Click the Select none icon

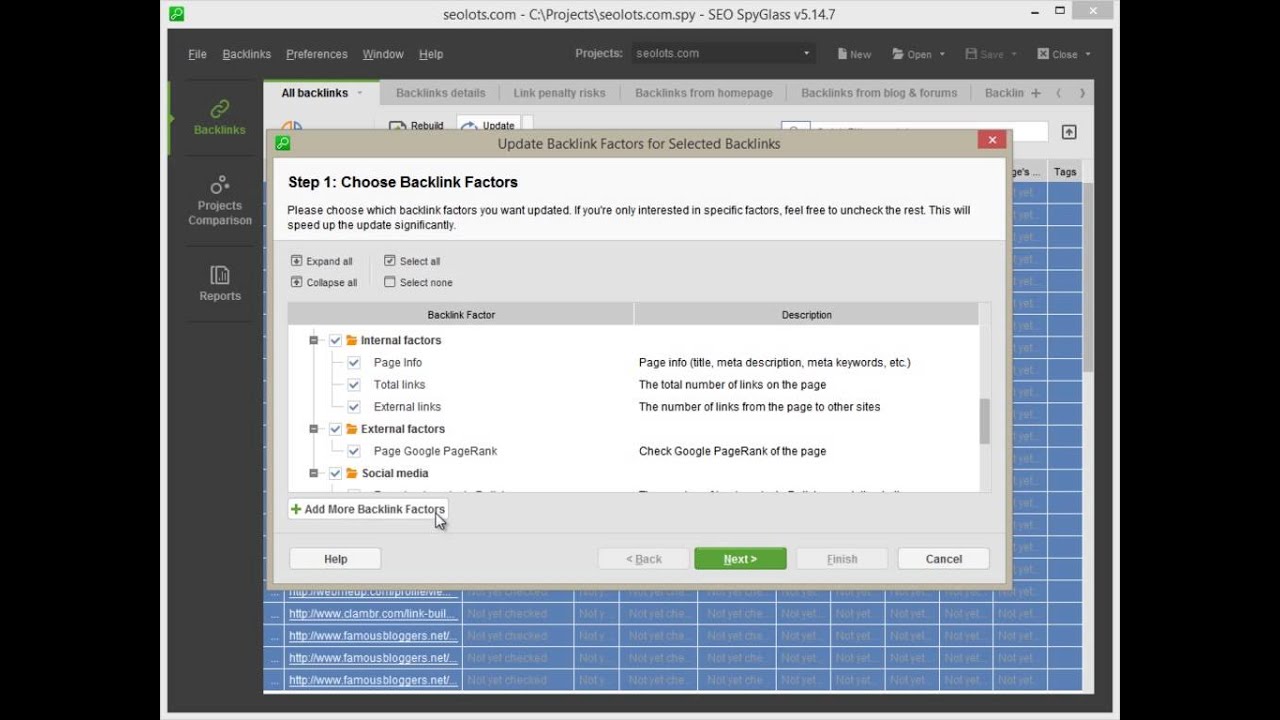pos(390,282)
